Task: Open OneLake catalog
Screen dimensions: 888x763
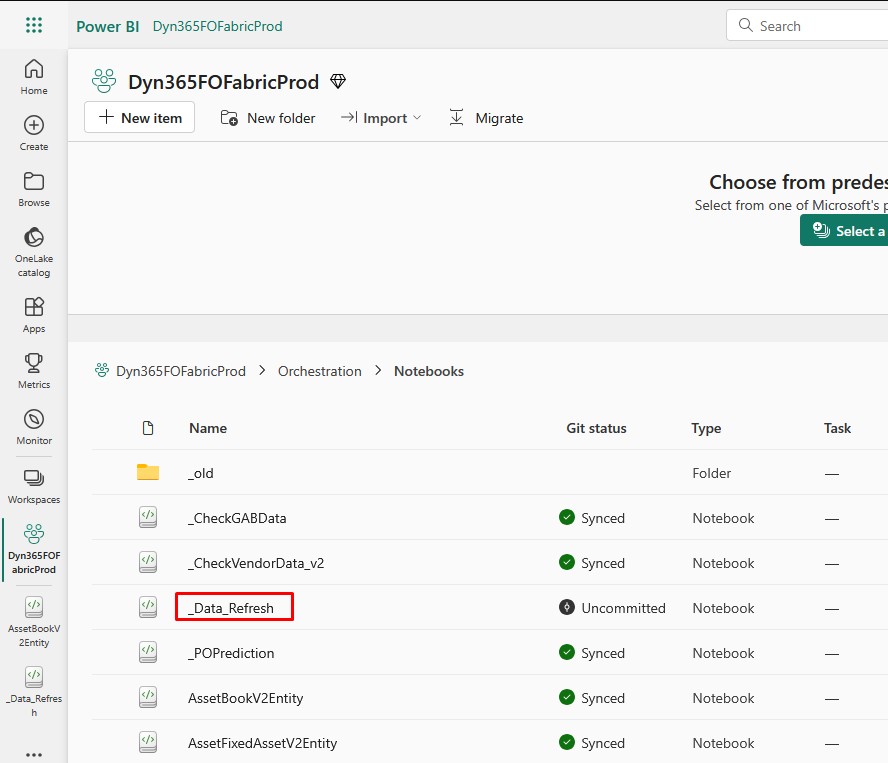Action: (34, 253)
